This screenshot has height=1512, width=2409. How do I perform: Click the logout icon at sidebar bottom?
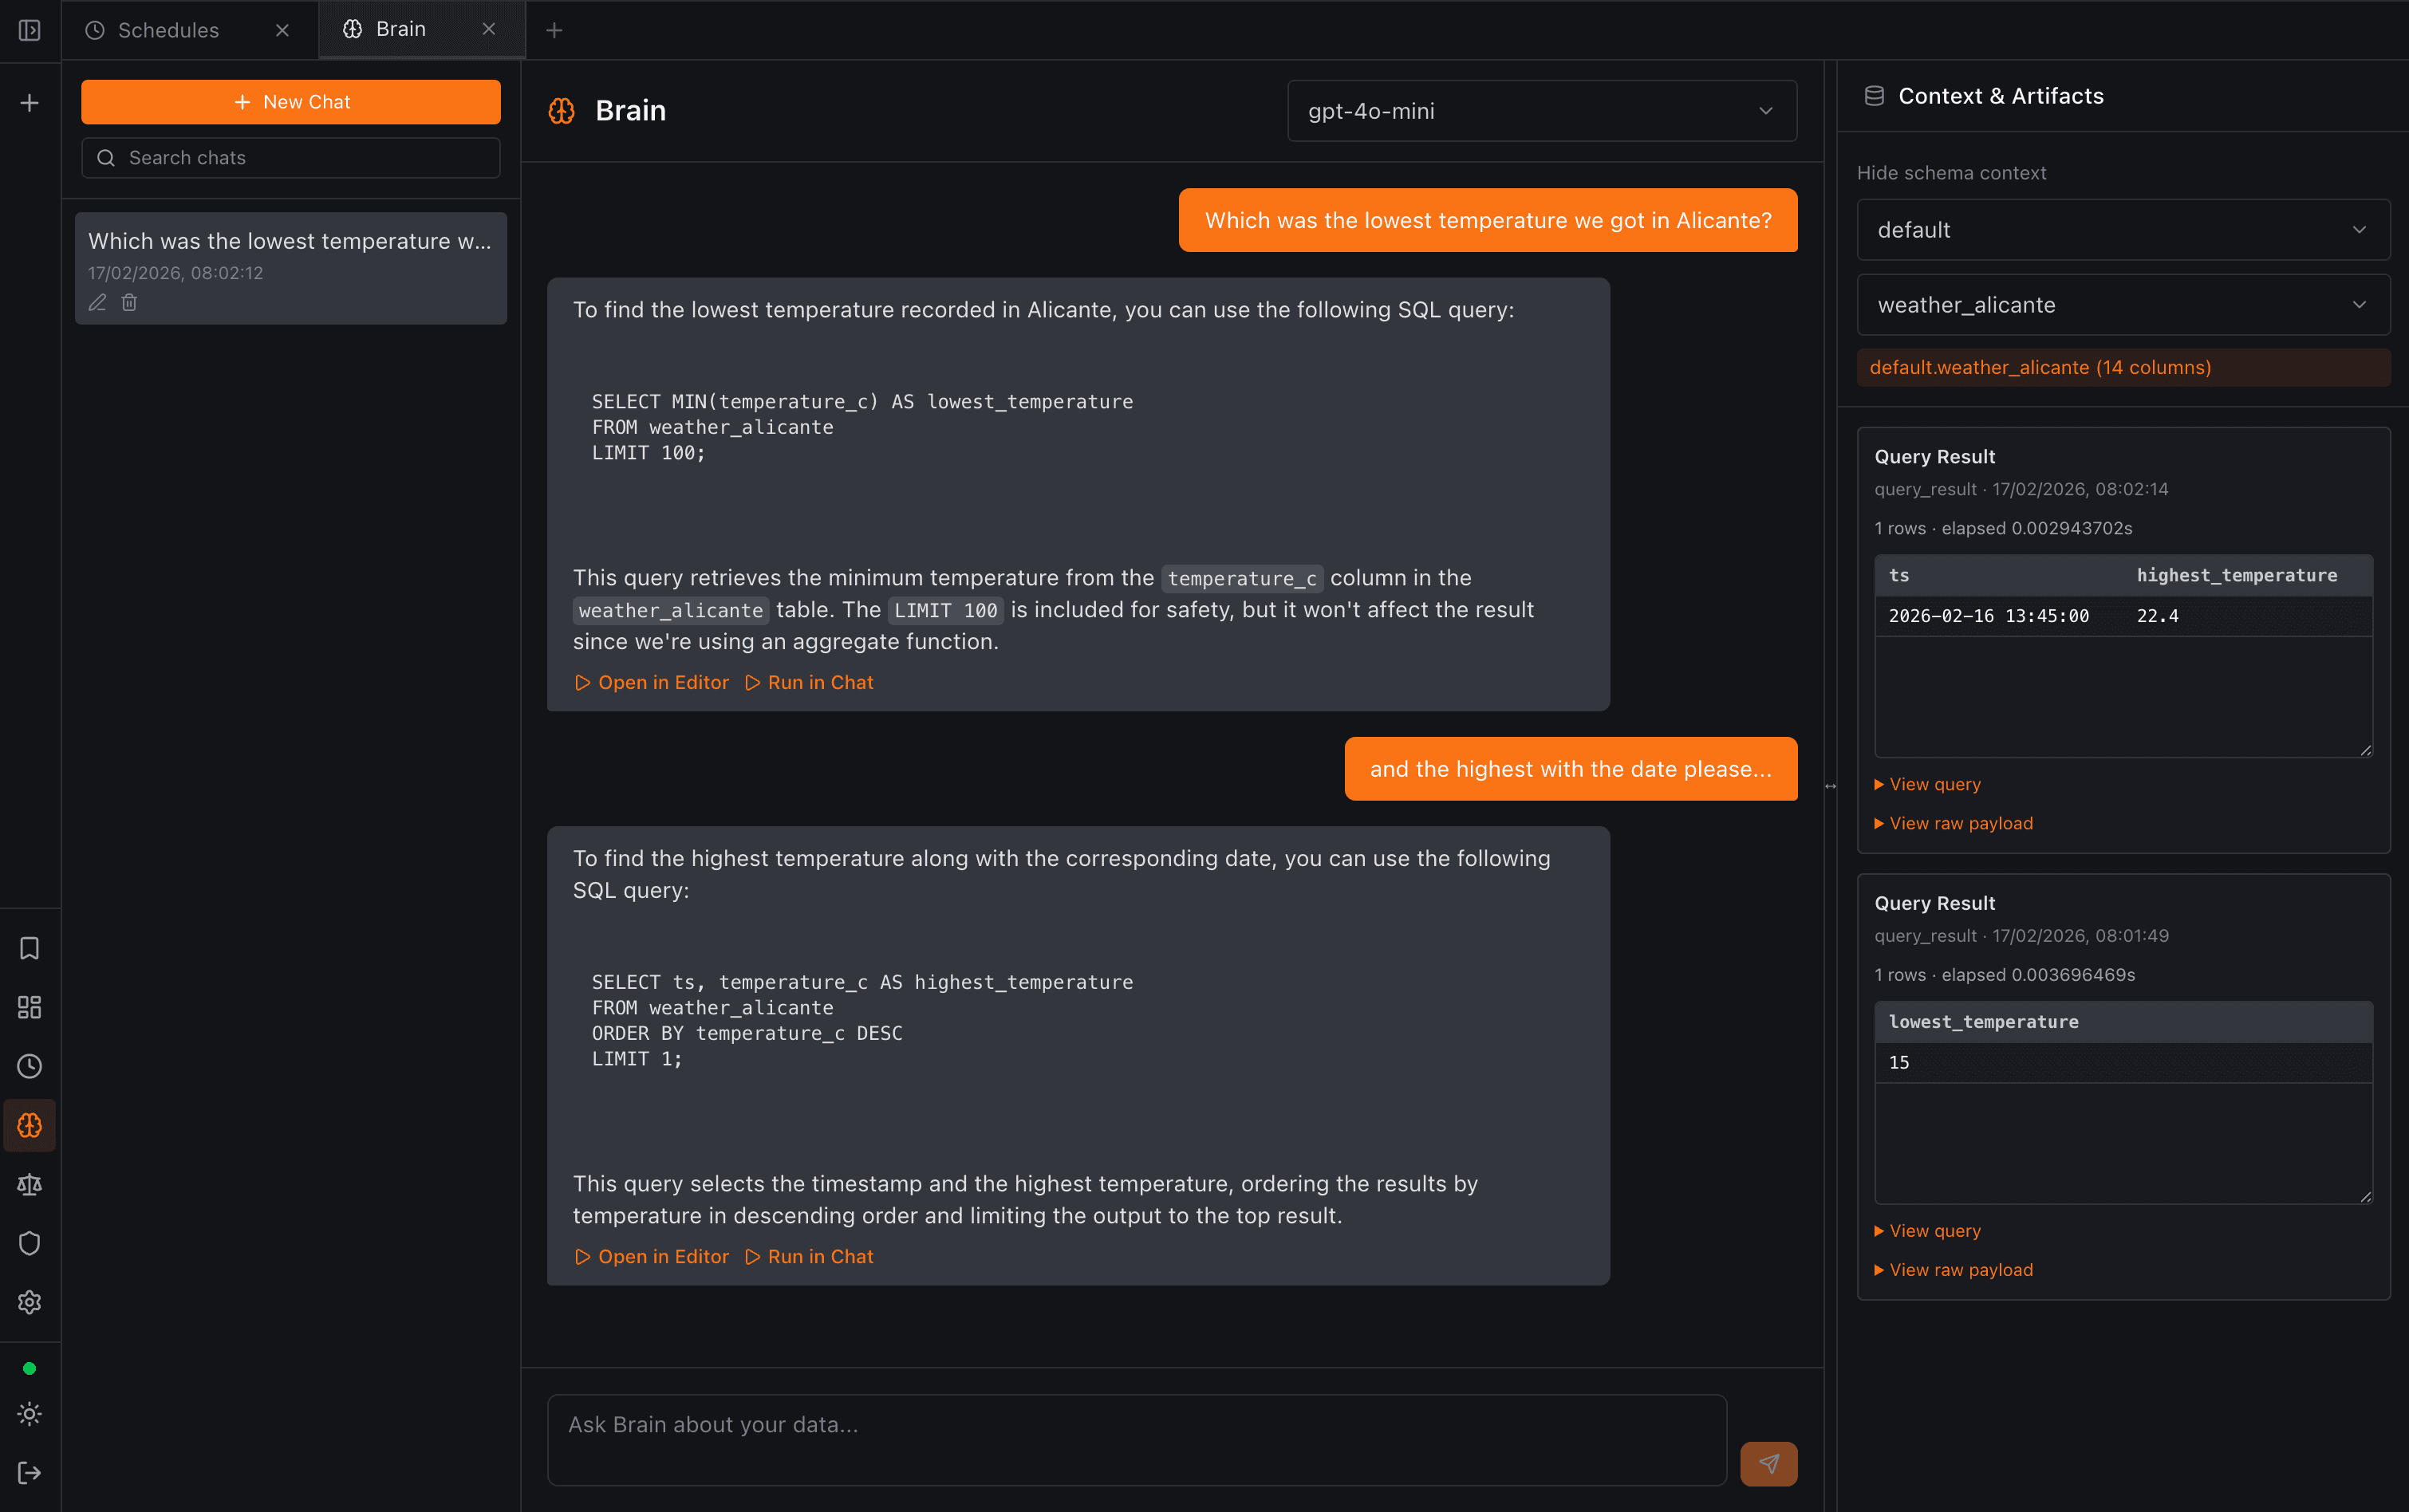[x=29, y=1471]
